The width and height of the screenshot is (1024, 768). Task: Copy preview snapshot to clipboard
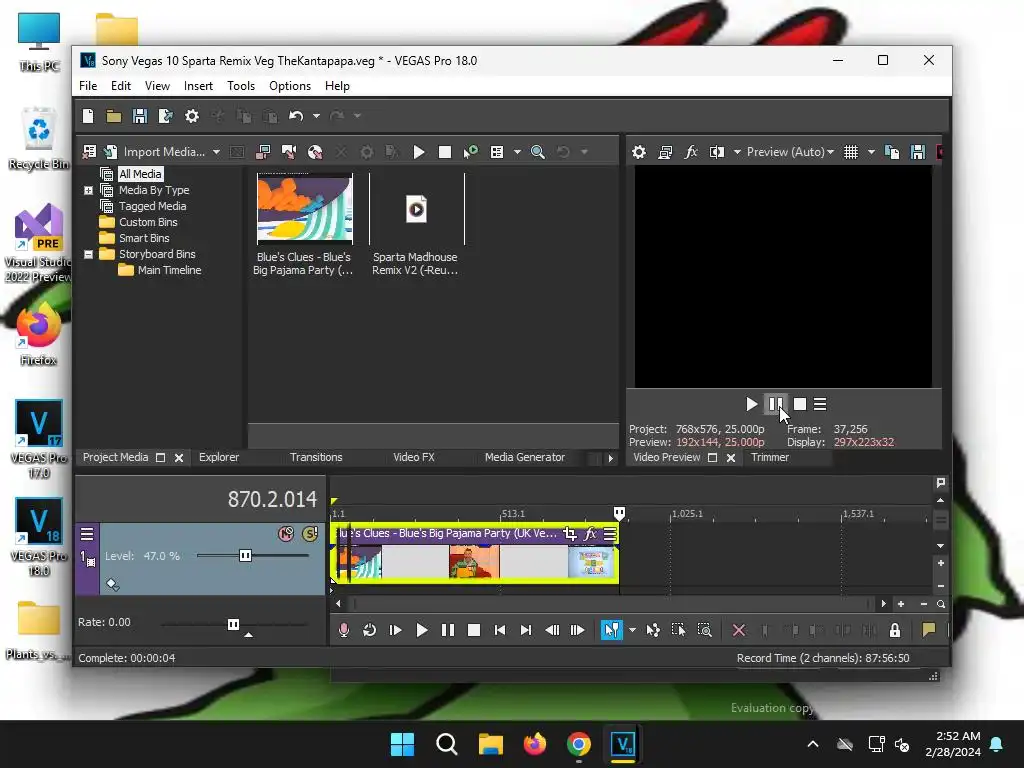pyautogui.click(x=891, y=152)
